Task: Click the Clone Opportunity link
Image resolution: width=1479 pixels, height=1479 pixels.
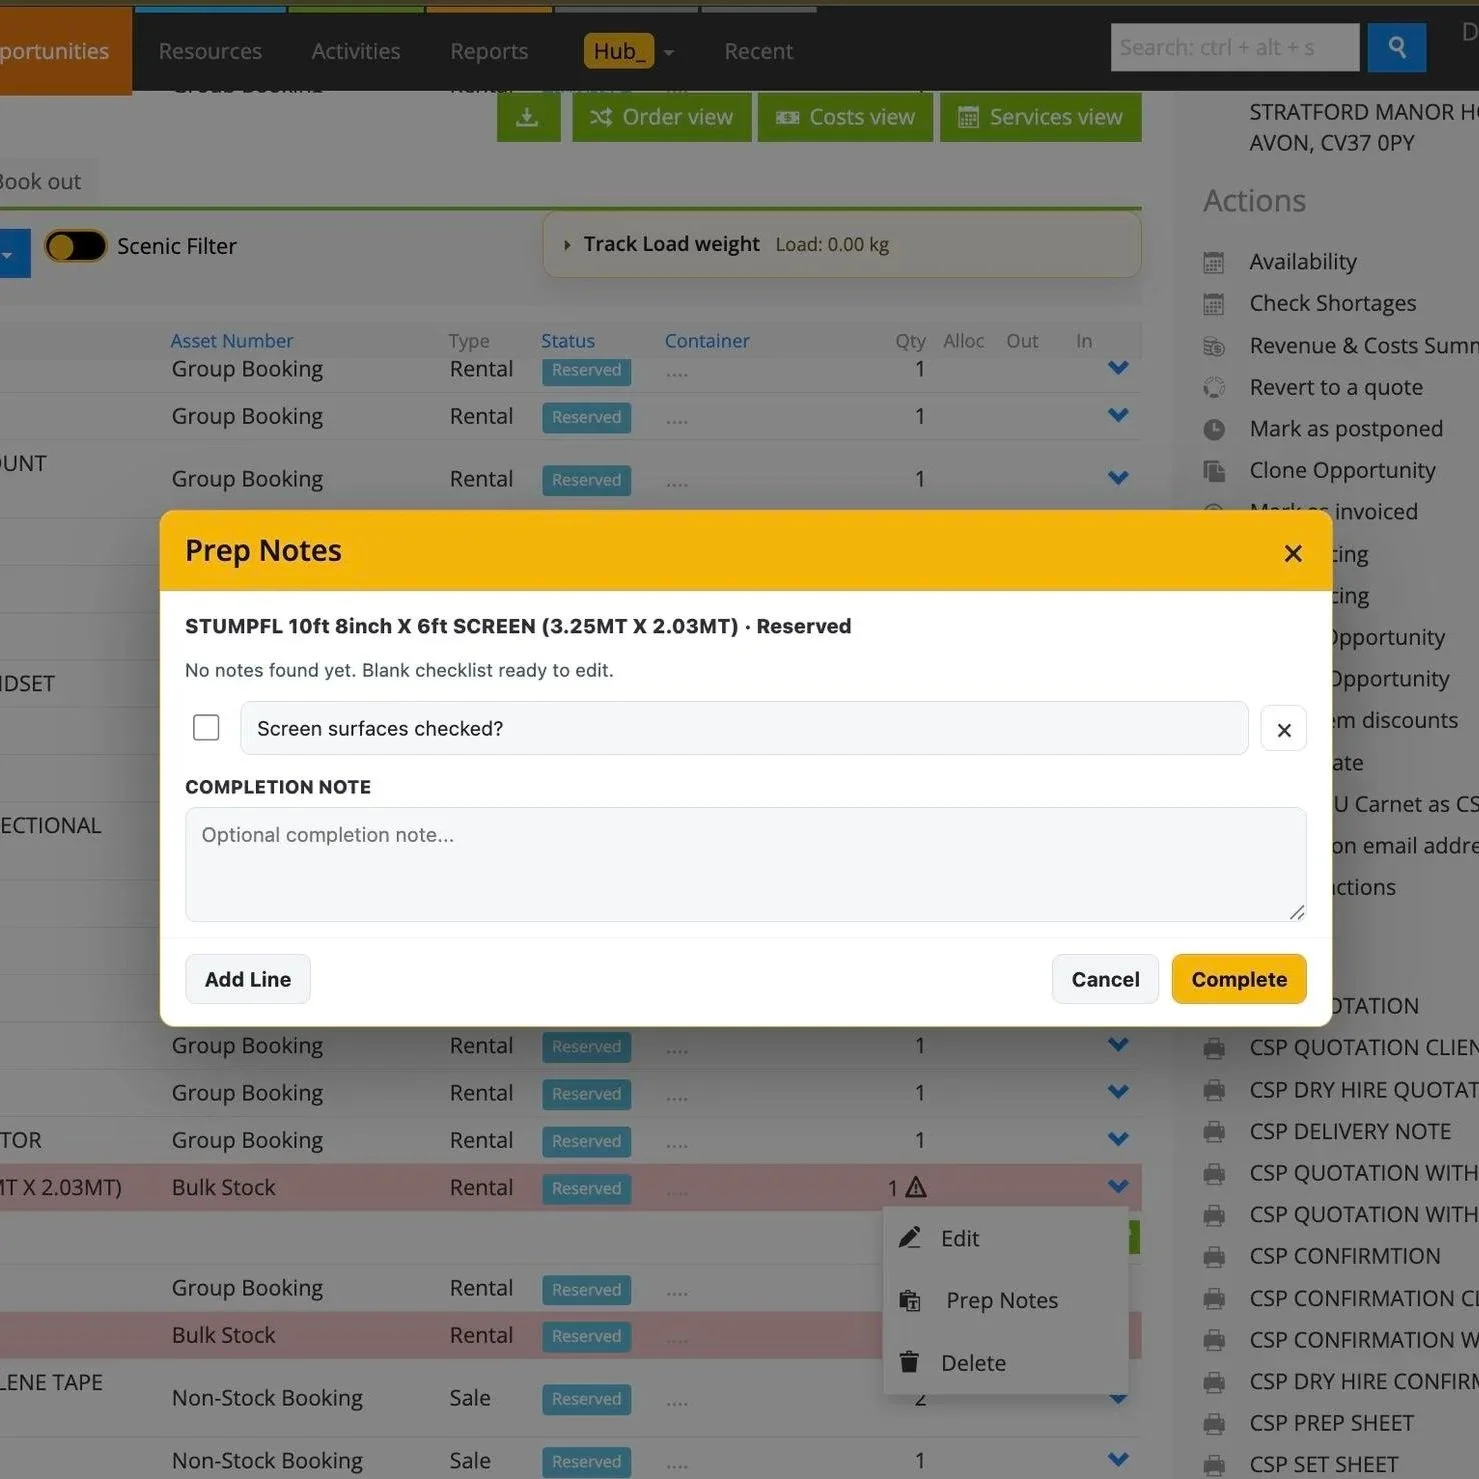Action: [1342, 471]
